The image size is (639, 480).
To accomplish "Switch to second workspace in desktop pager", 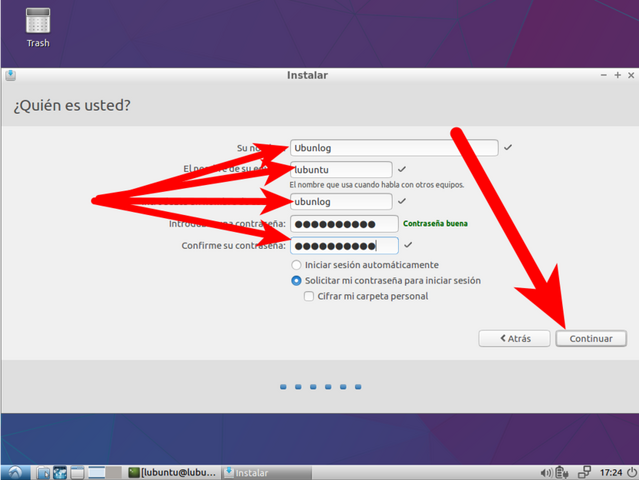I will [x=114, y=473].
